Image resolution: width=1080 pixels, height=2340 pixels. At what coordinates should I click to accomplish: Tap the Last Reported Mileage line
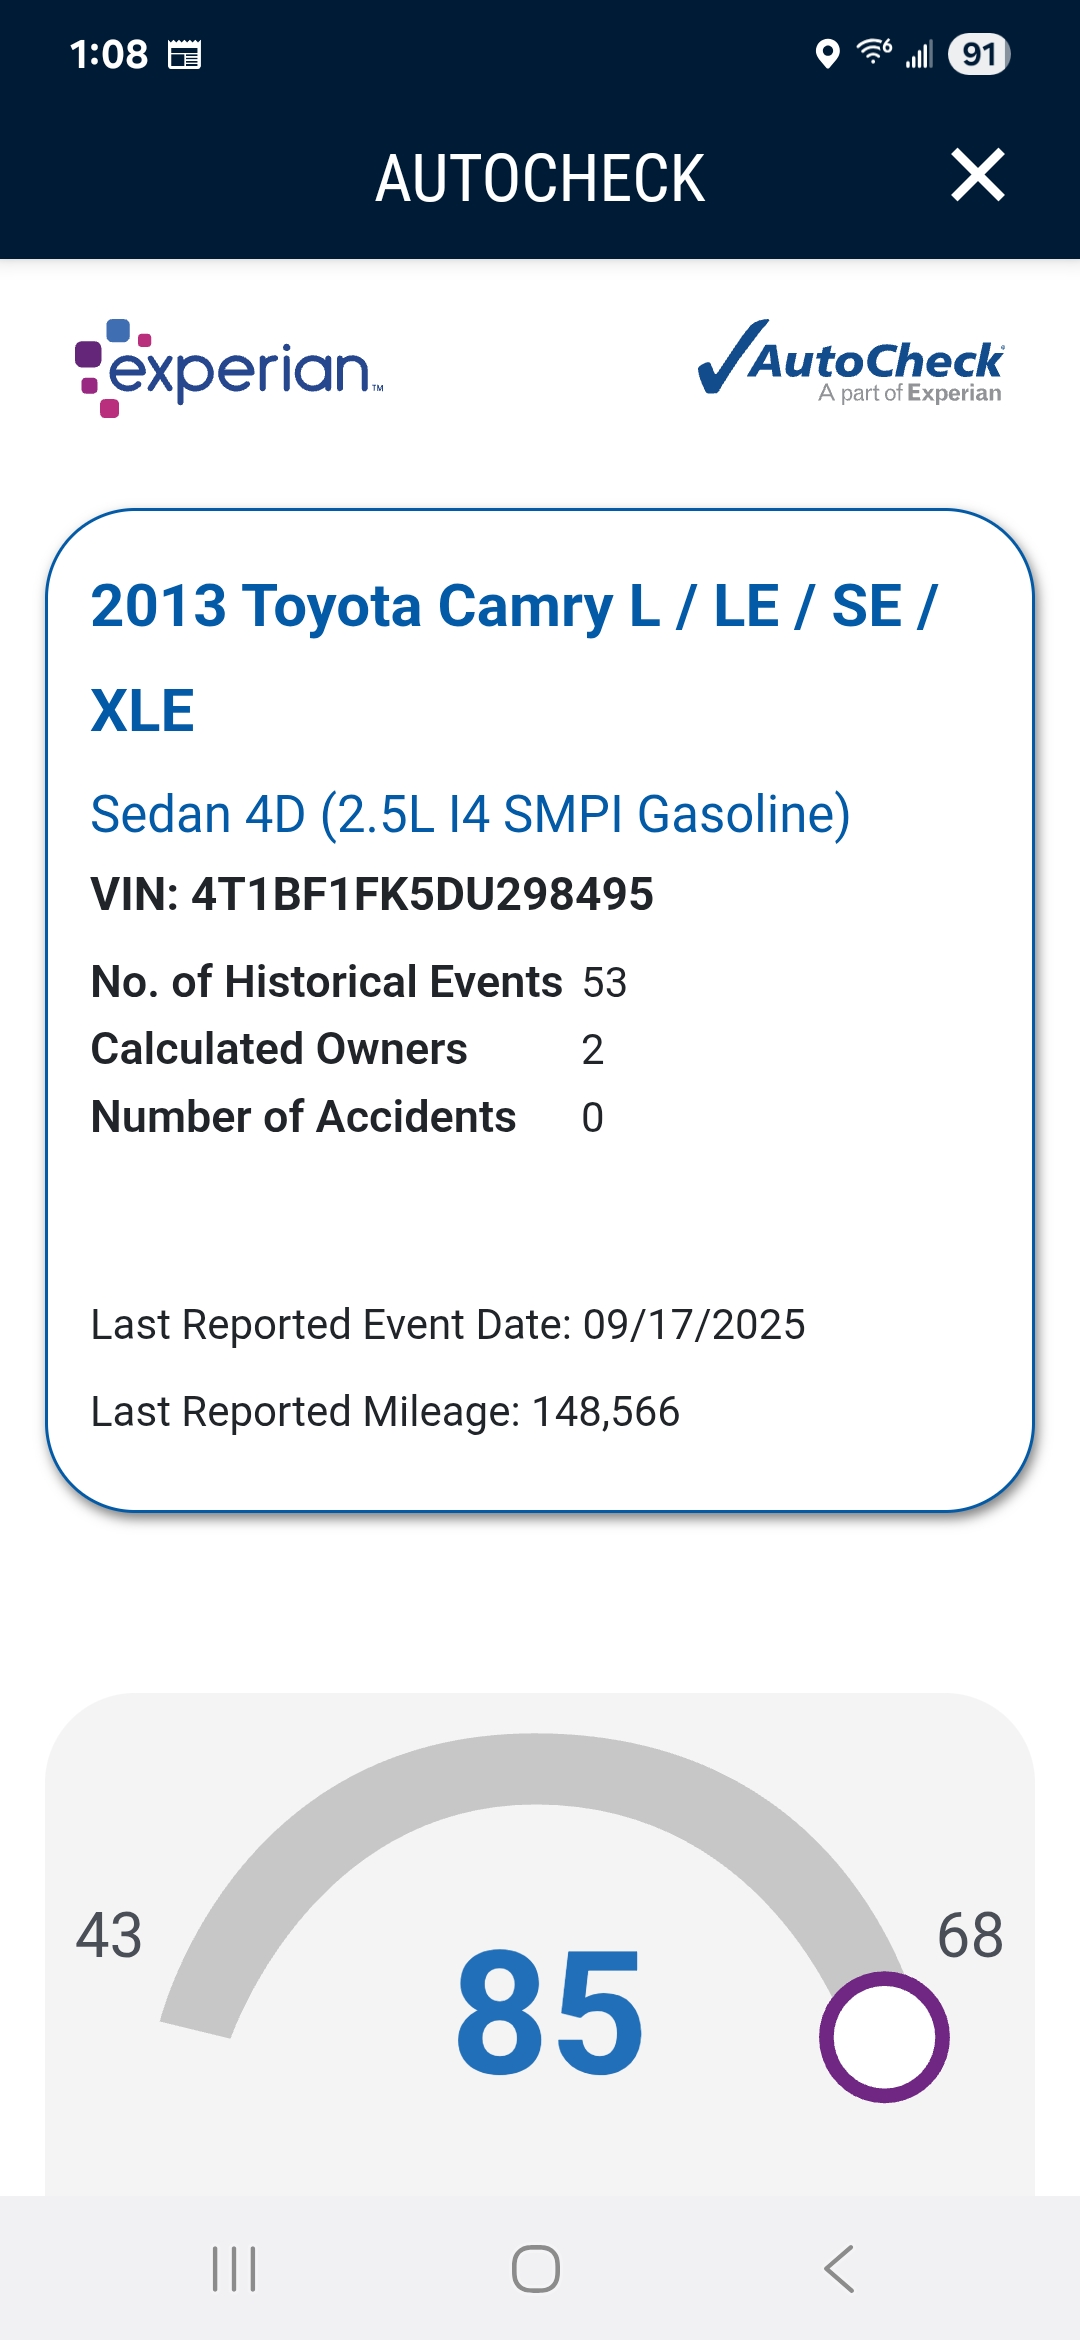point(385,1411)
